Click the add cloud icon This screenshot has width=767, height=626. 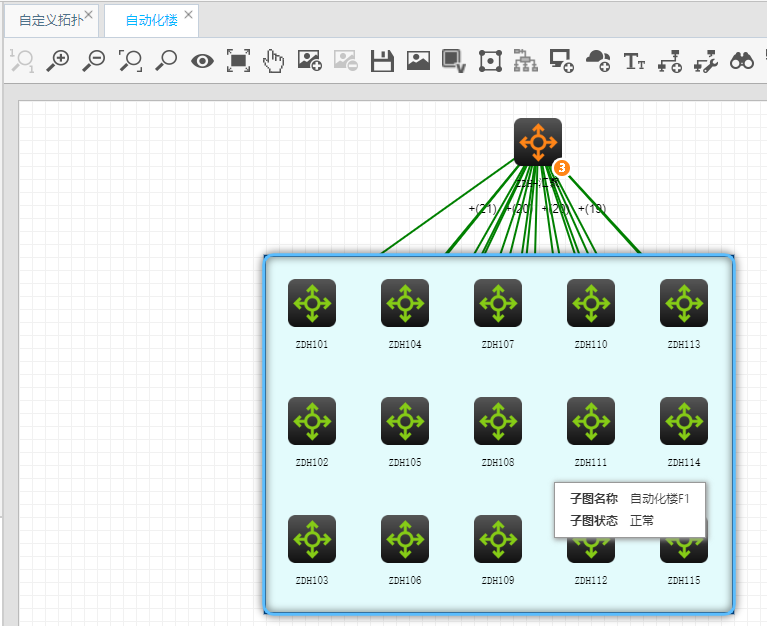[x=597, y=61]
